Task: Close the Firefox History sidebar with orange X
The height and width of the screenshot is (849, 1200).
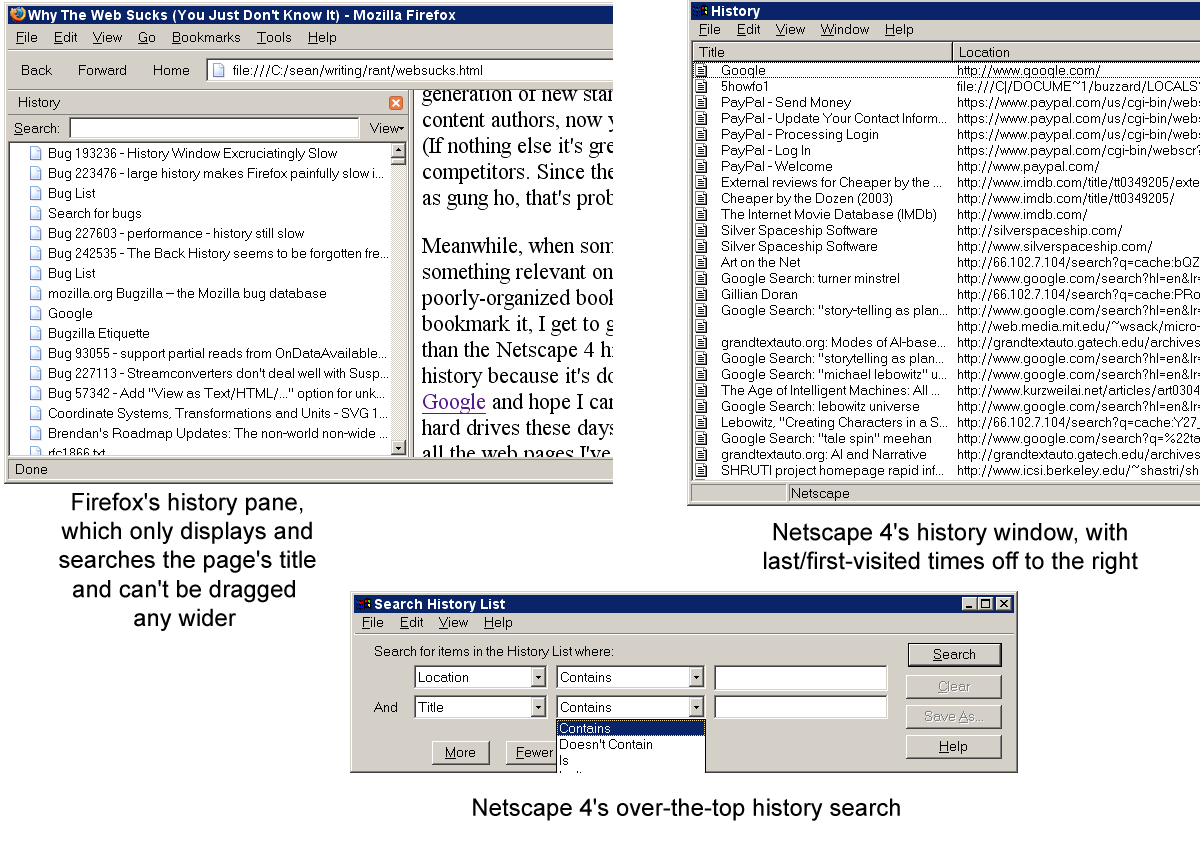Action: [396, 102]
